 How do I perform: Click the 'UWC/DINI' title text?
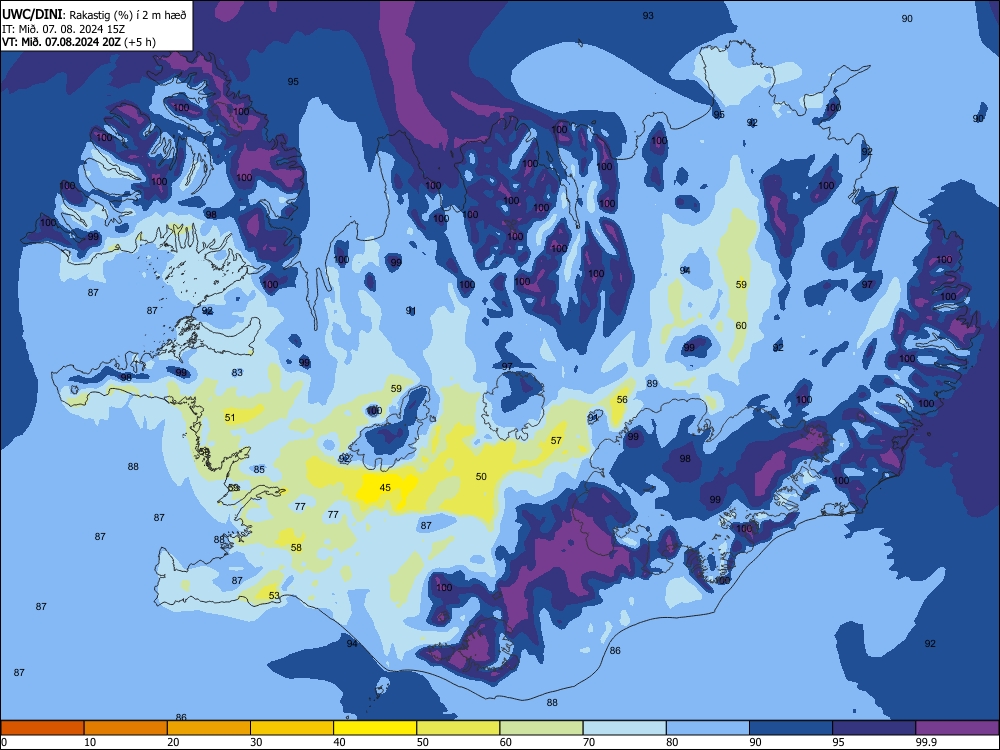pyautogui.click(x=31, y=15)
